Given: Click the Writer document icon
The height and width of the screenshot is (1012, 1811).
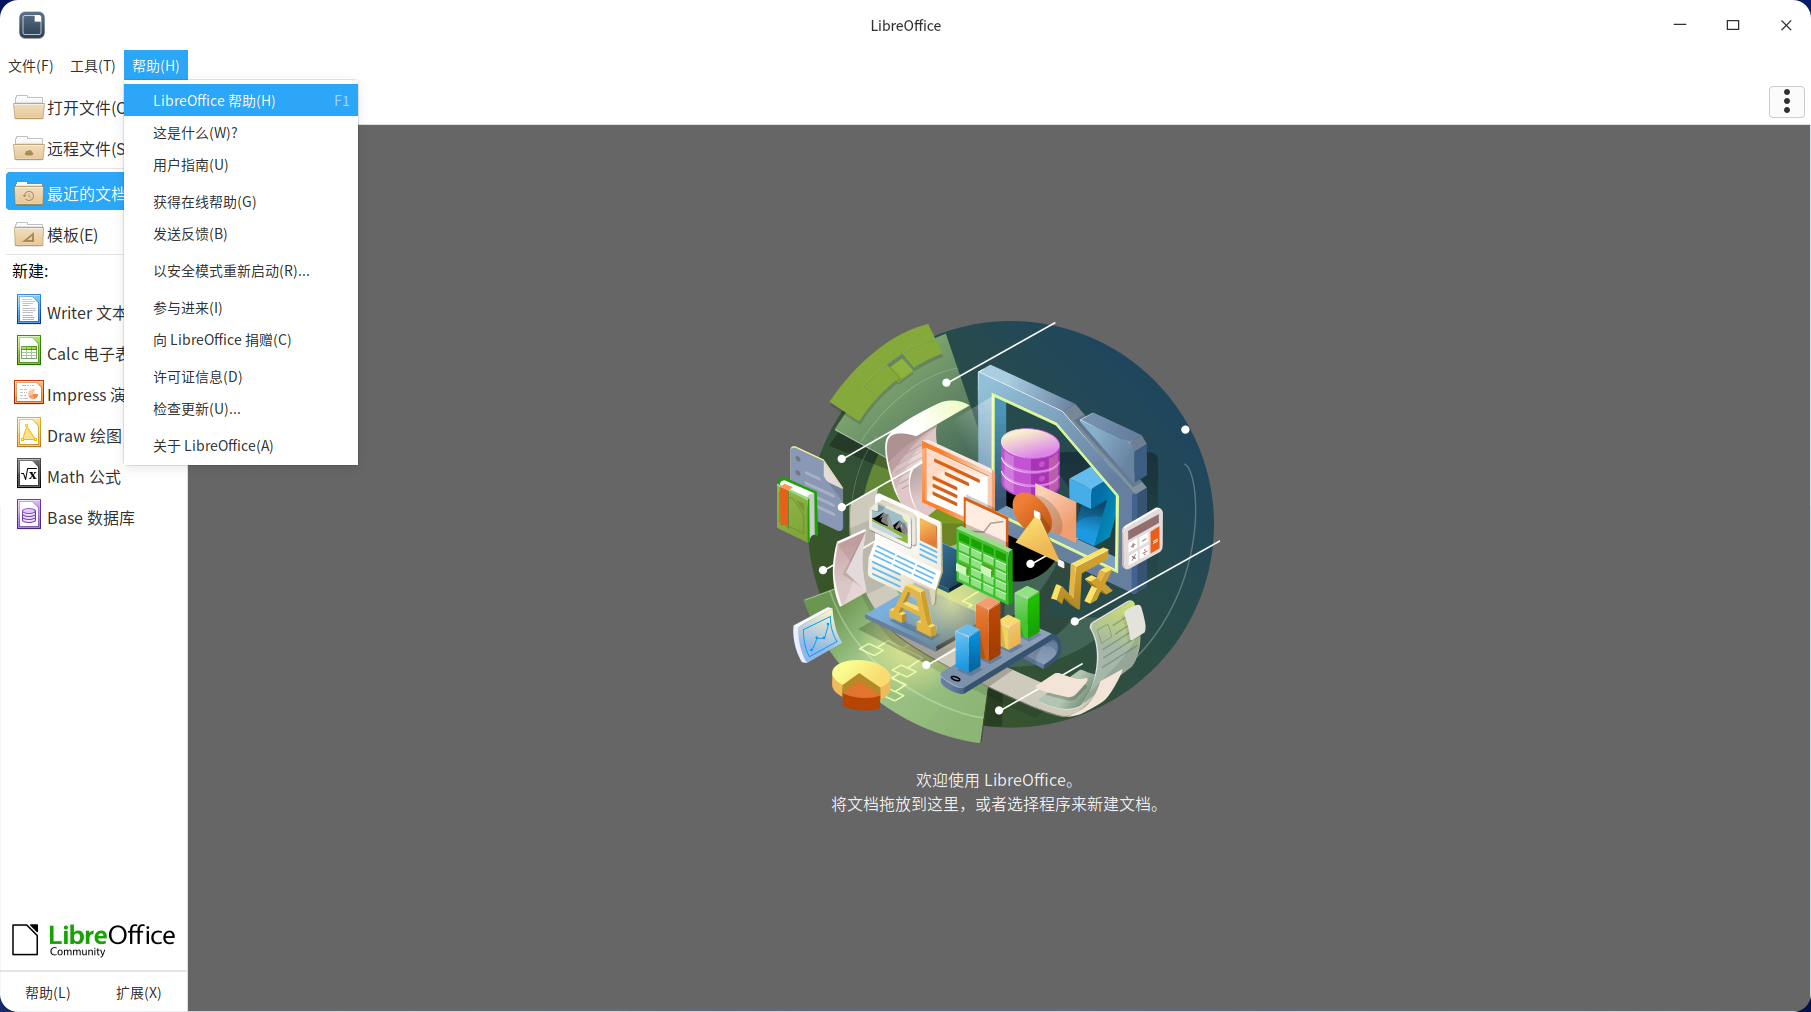Looking at the screenshot, I should (29, 310).
